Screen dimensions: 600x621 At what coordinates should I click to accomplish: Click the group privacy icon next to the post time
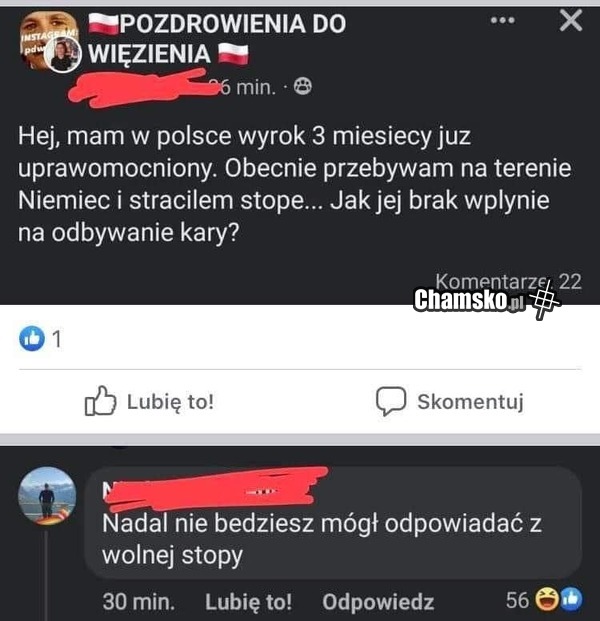tap(303, 86)
